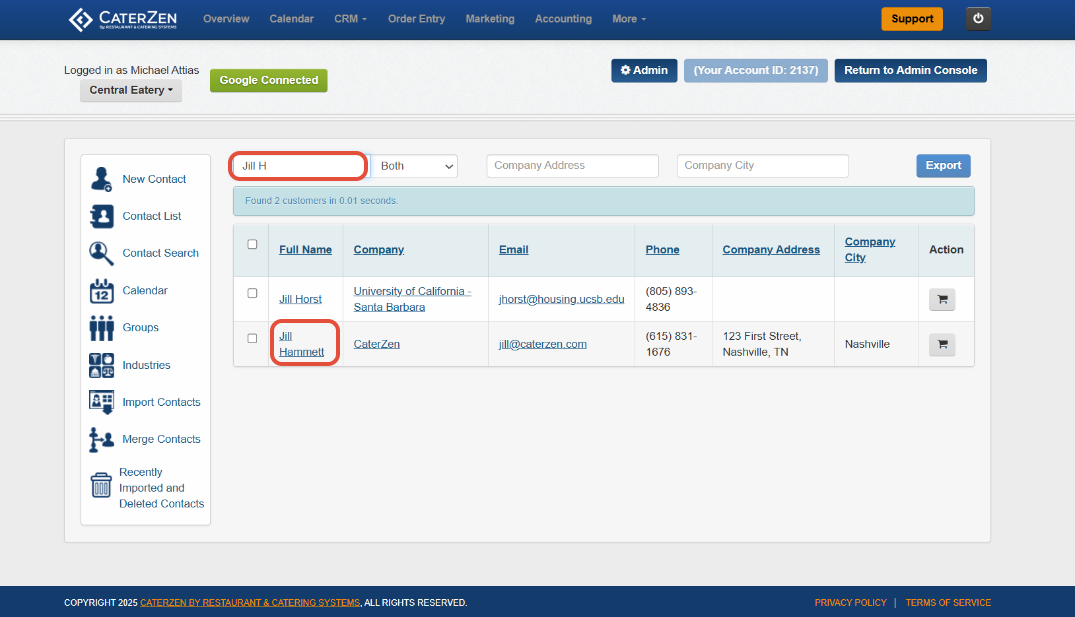The image size is (1075, 617).
Task: Click the cart icon for Jill Horst
Action: (942, 300)
